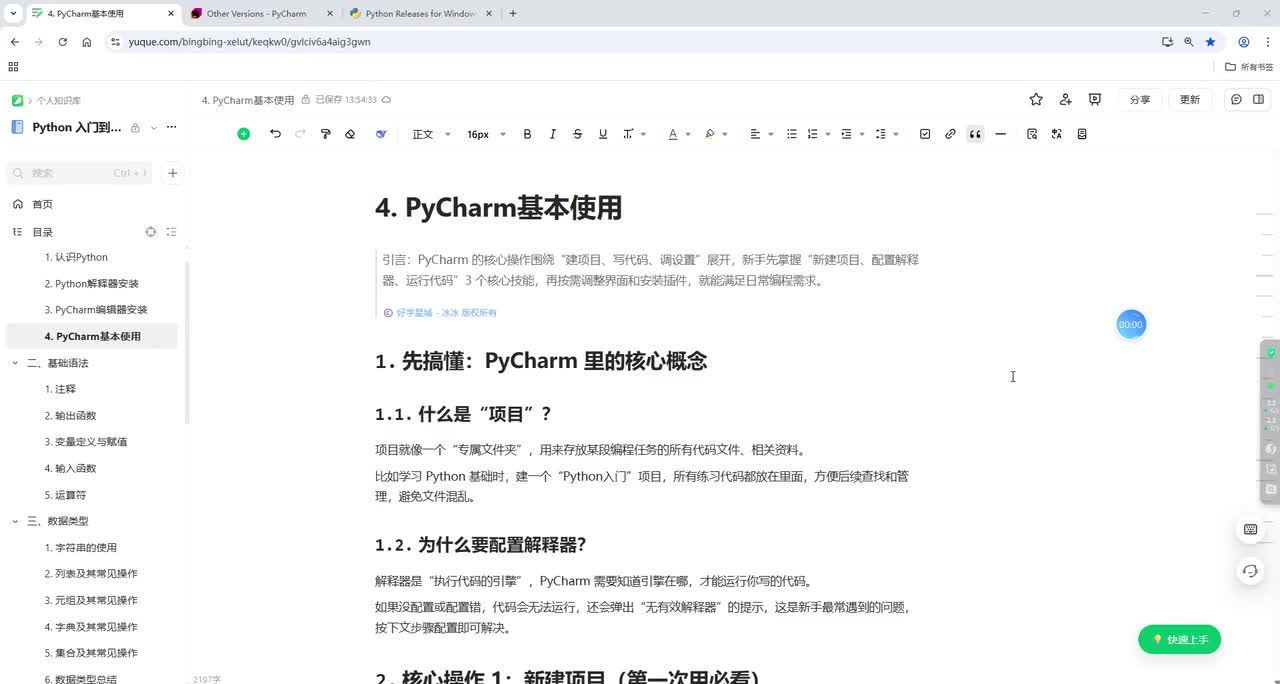Toggle the blockquote format

click(x=975, y=134)
